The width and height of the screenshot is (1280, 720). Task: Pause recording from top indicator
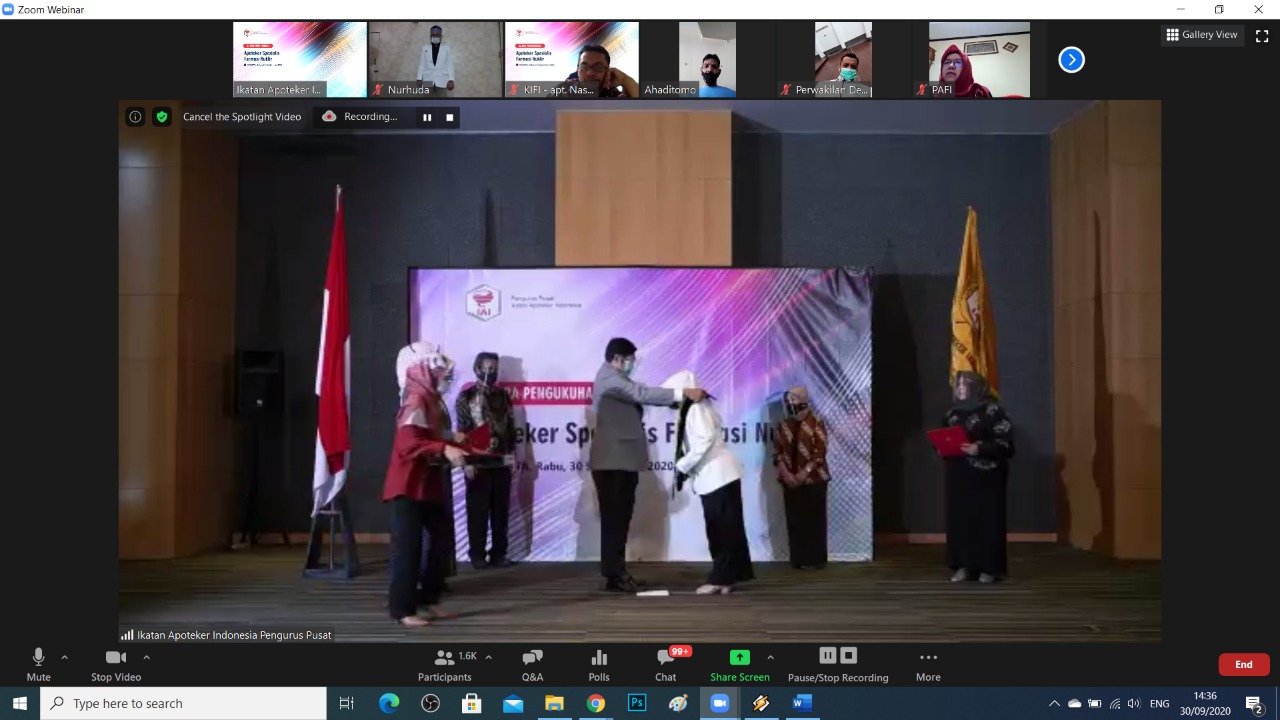(427, 117)
